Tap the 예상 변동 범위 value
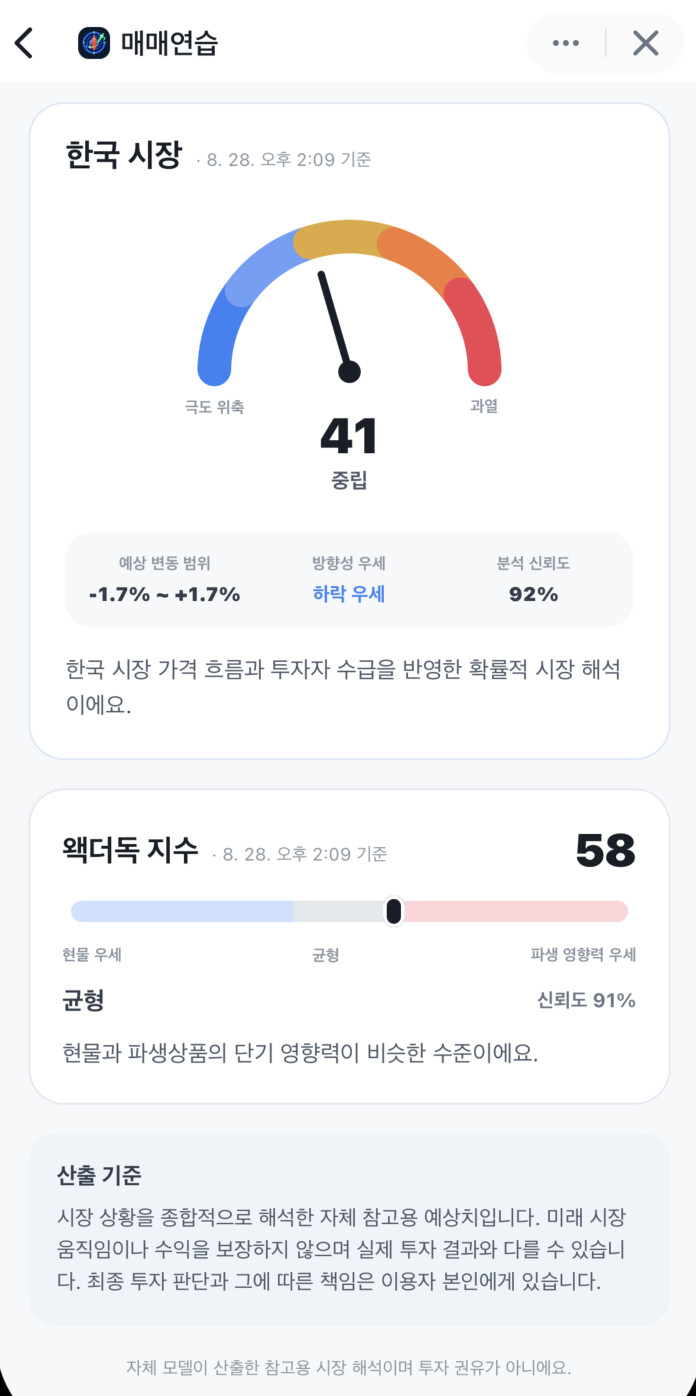 [165, 594]
